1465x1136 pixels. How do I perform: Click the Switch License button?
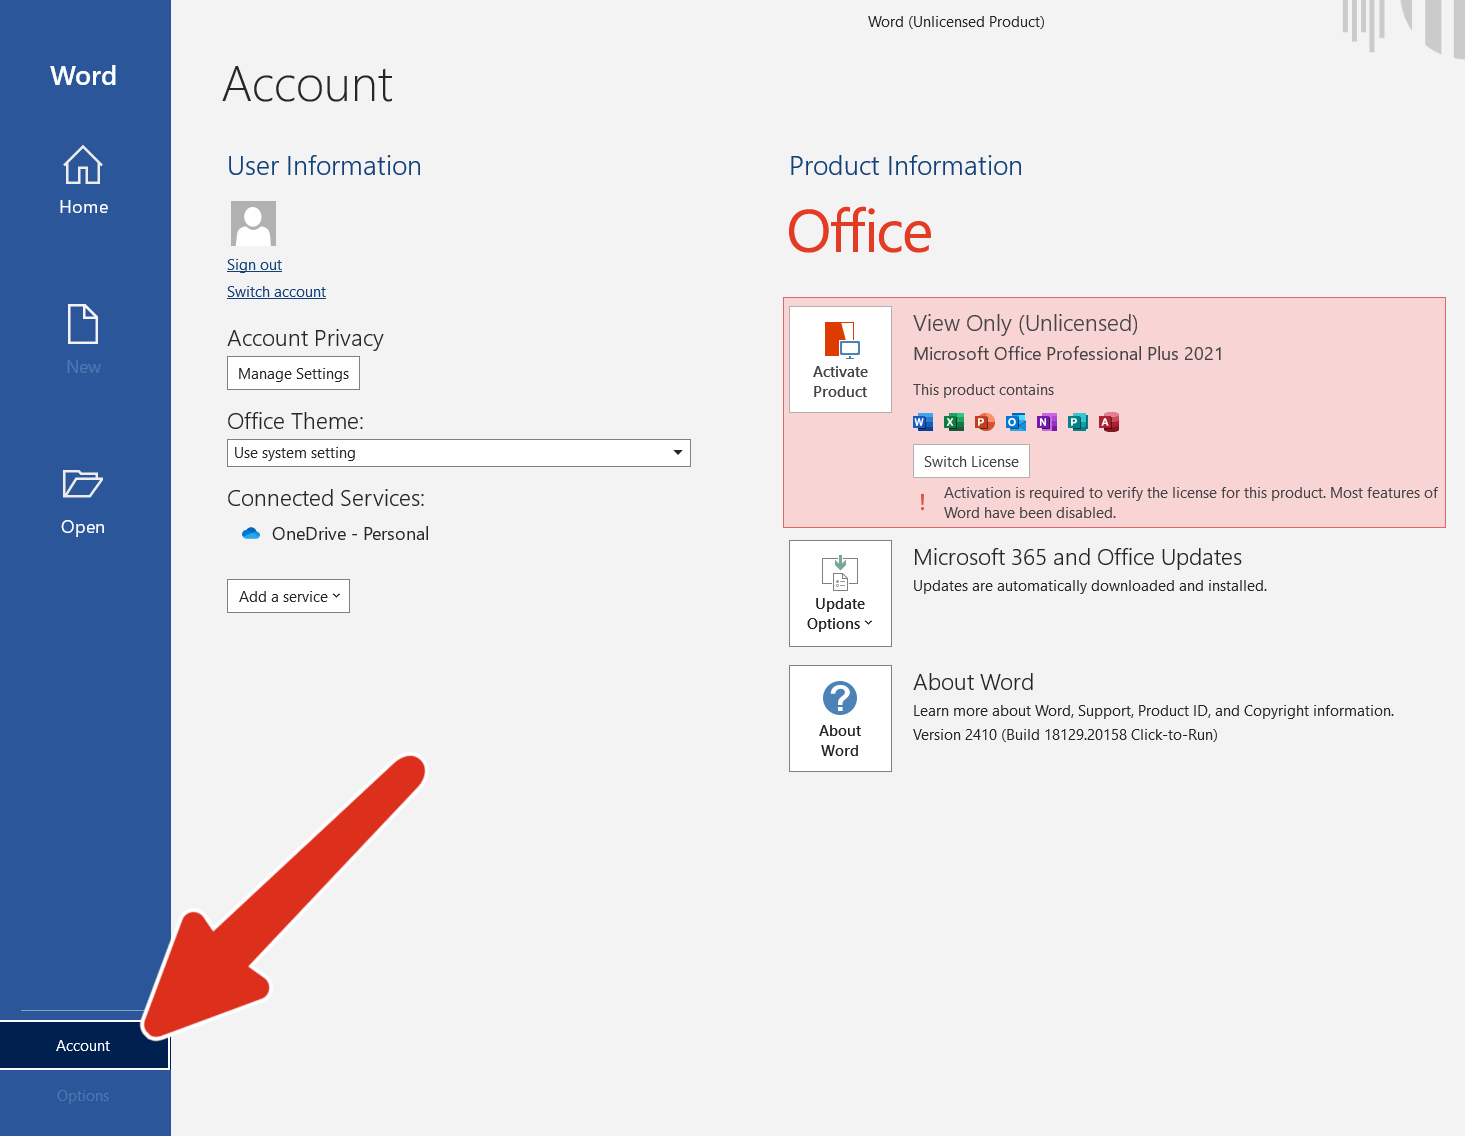(x=971, y=461)
